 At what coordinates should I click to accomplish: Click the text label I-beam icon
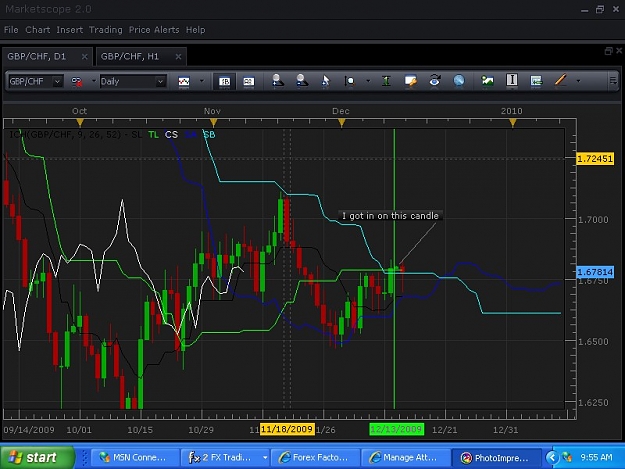coord(512,80)
